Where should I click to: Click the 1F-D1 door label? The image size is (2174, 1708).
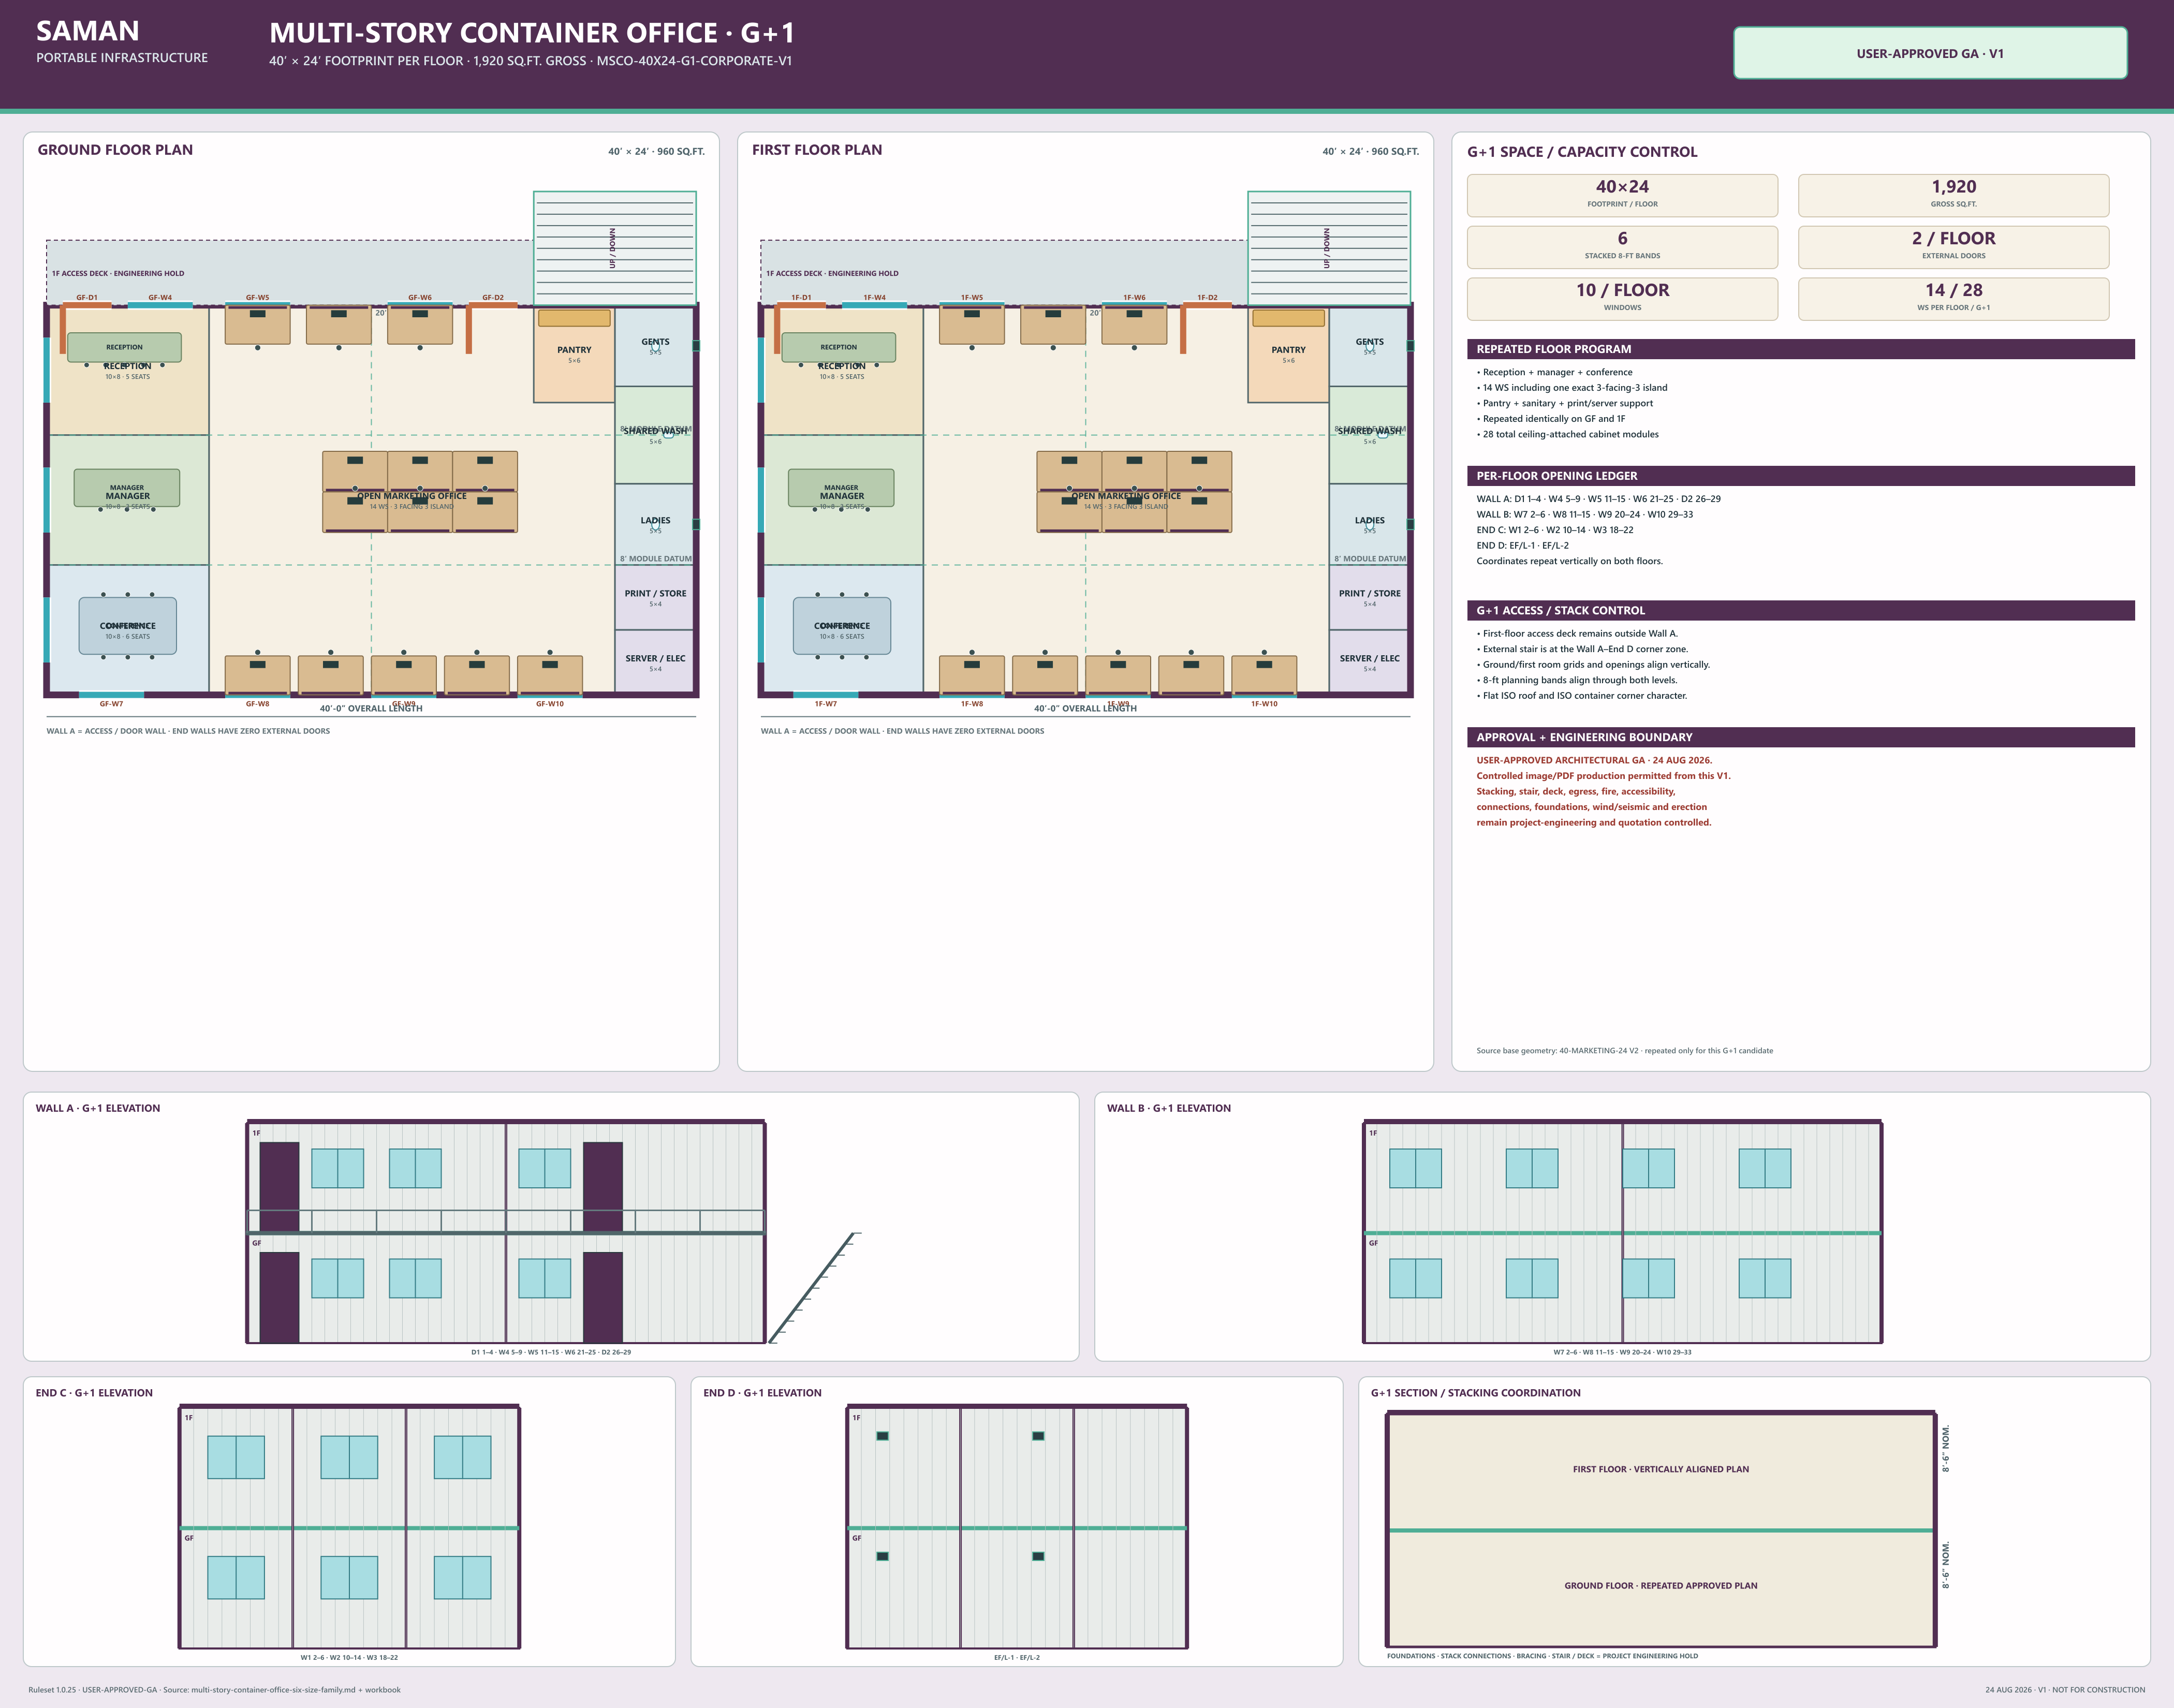(x=801, y=297)
